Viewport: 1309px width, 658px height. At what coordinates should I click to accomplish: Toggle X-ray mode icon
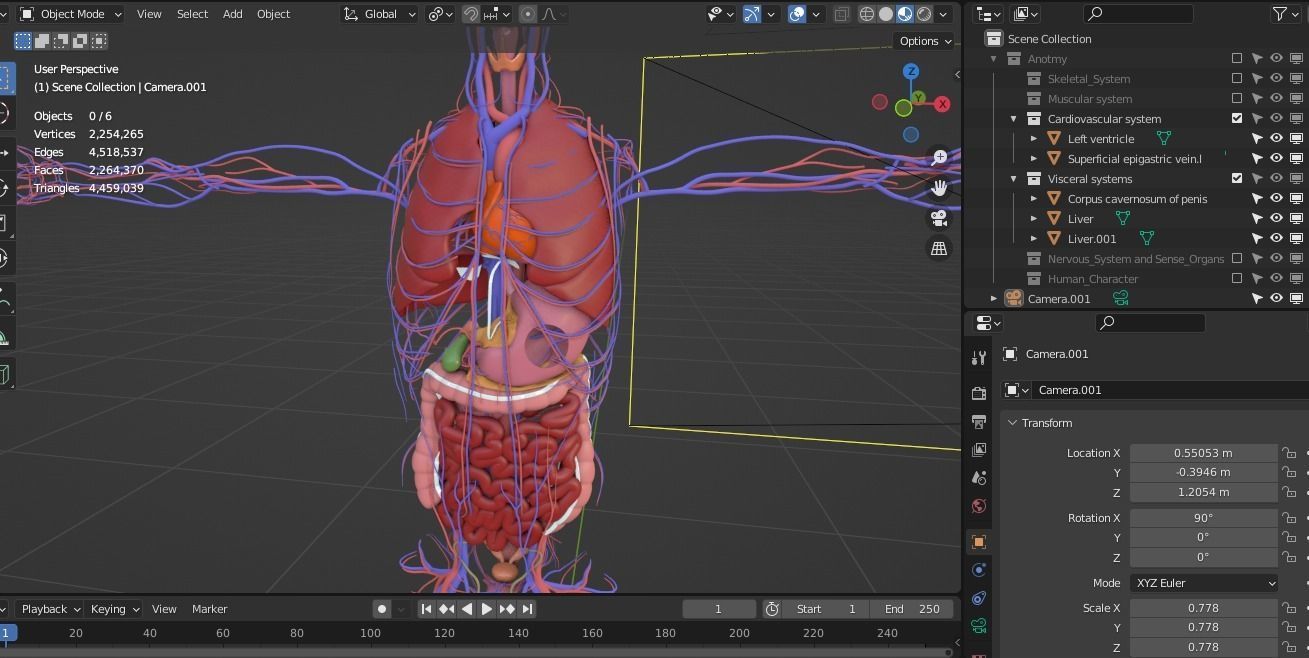(842, 14)
